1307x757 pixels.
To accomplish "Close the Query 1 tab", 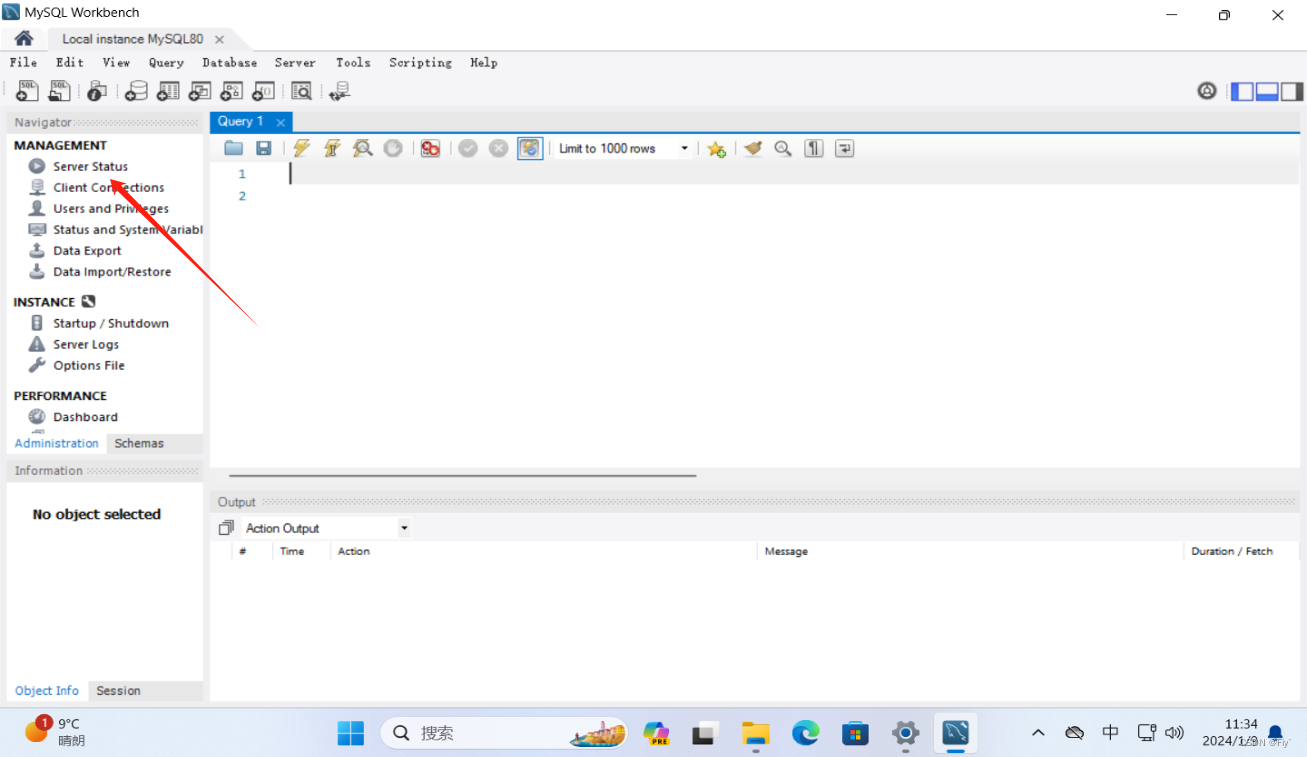I will click(281, 122).
